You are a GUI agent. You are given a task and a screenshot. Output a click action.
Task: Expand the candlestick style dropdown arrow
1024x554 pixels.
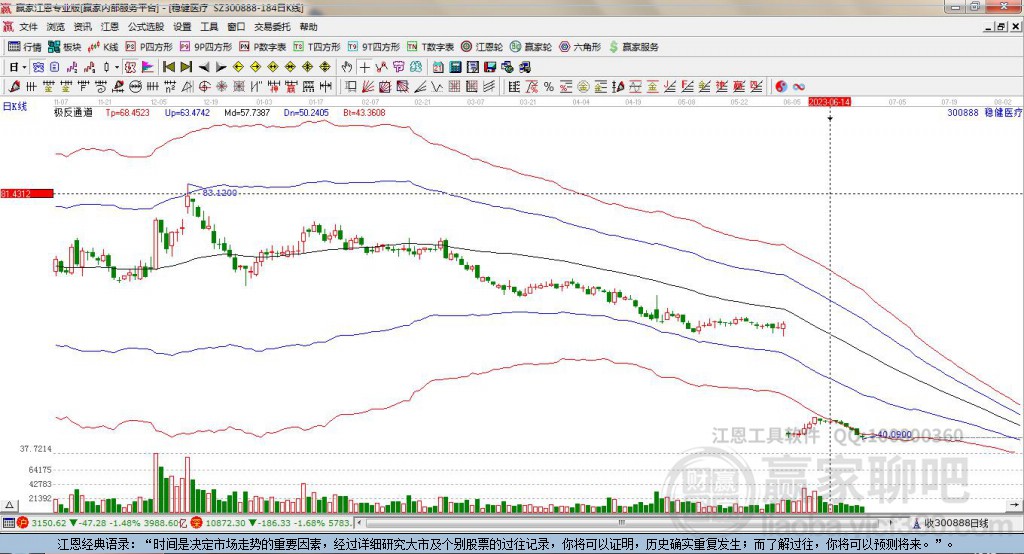[x=116, y=67]
